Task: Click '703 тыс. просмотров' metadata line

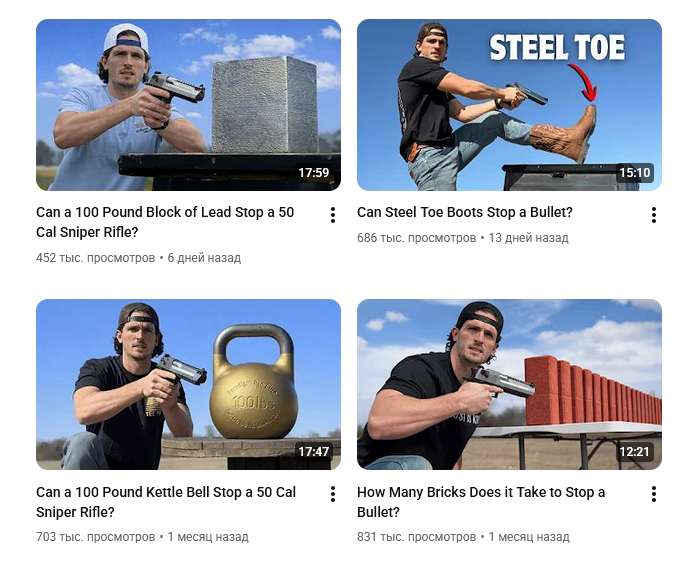Action: point(142,537)
